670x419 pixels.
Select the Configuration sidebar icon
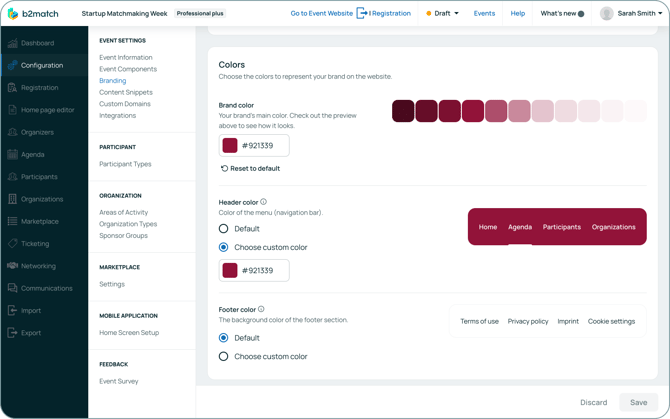[x=12, y=65]
